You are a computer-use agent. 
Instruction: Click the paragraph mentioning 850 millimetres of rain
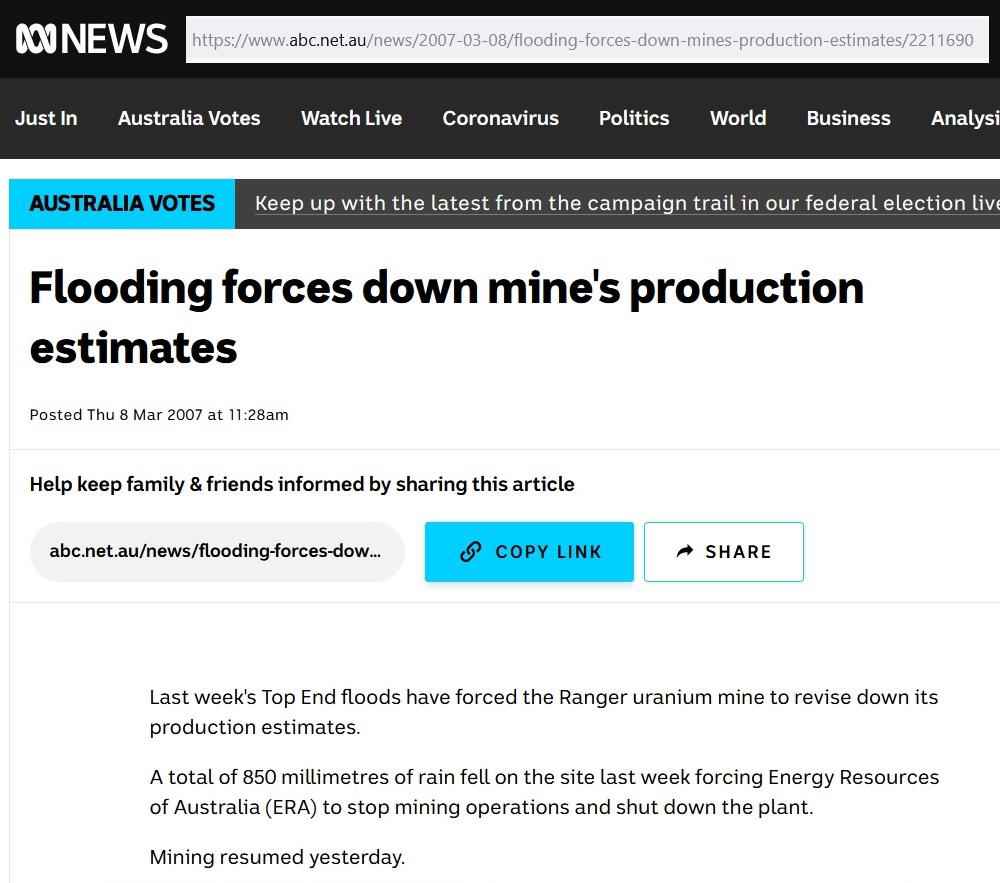click(544, 792)
